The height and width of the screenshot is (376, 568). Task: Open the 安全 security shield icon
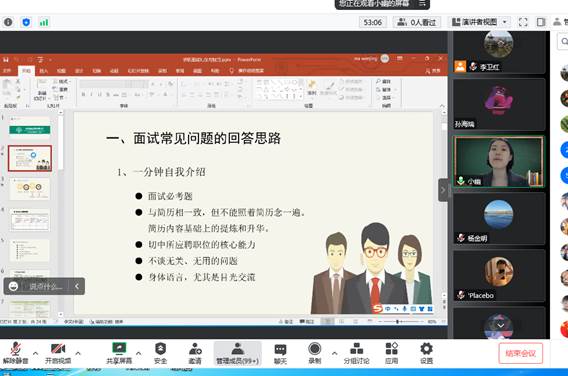(x=160, y=352)
